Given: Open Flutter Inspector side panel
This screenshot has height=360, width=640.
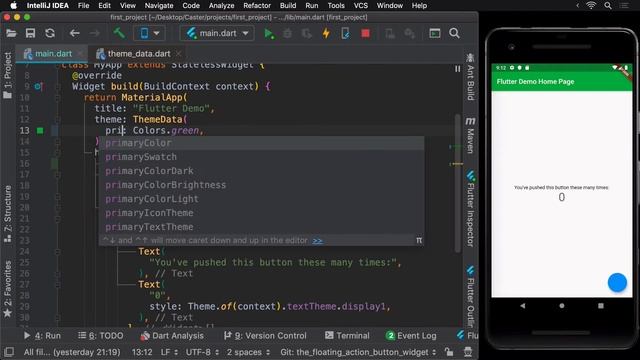Looking at the screenshot, I should tap(470, 209).
